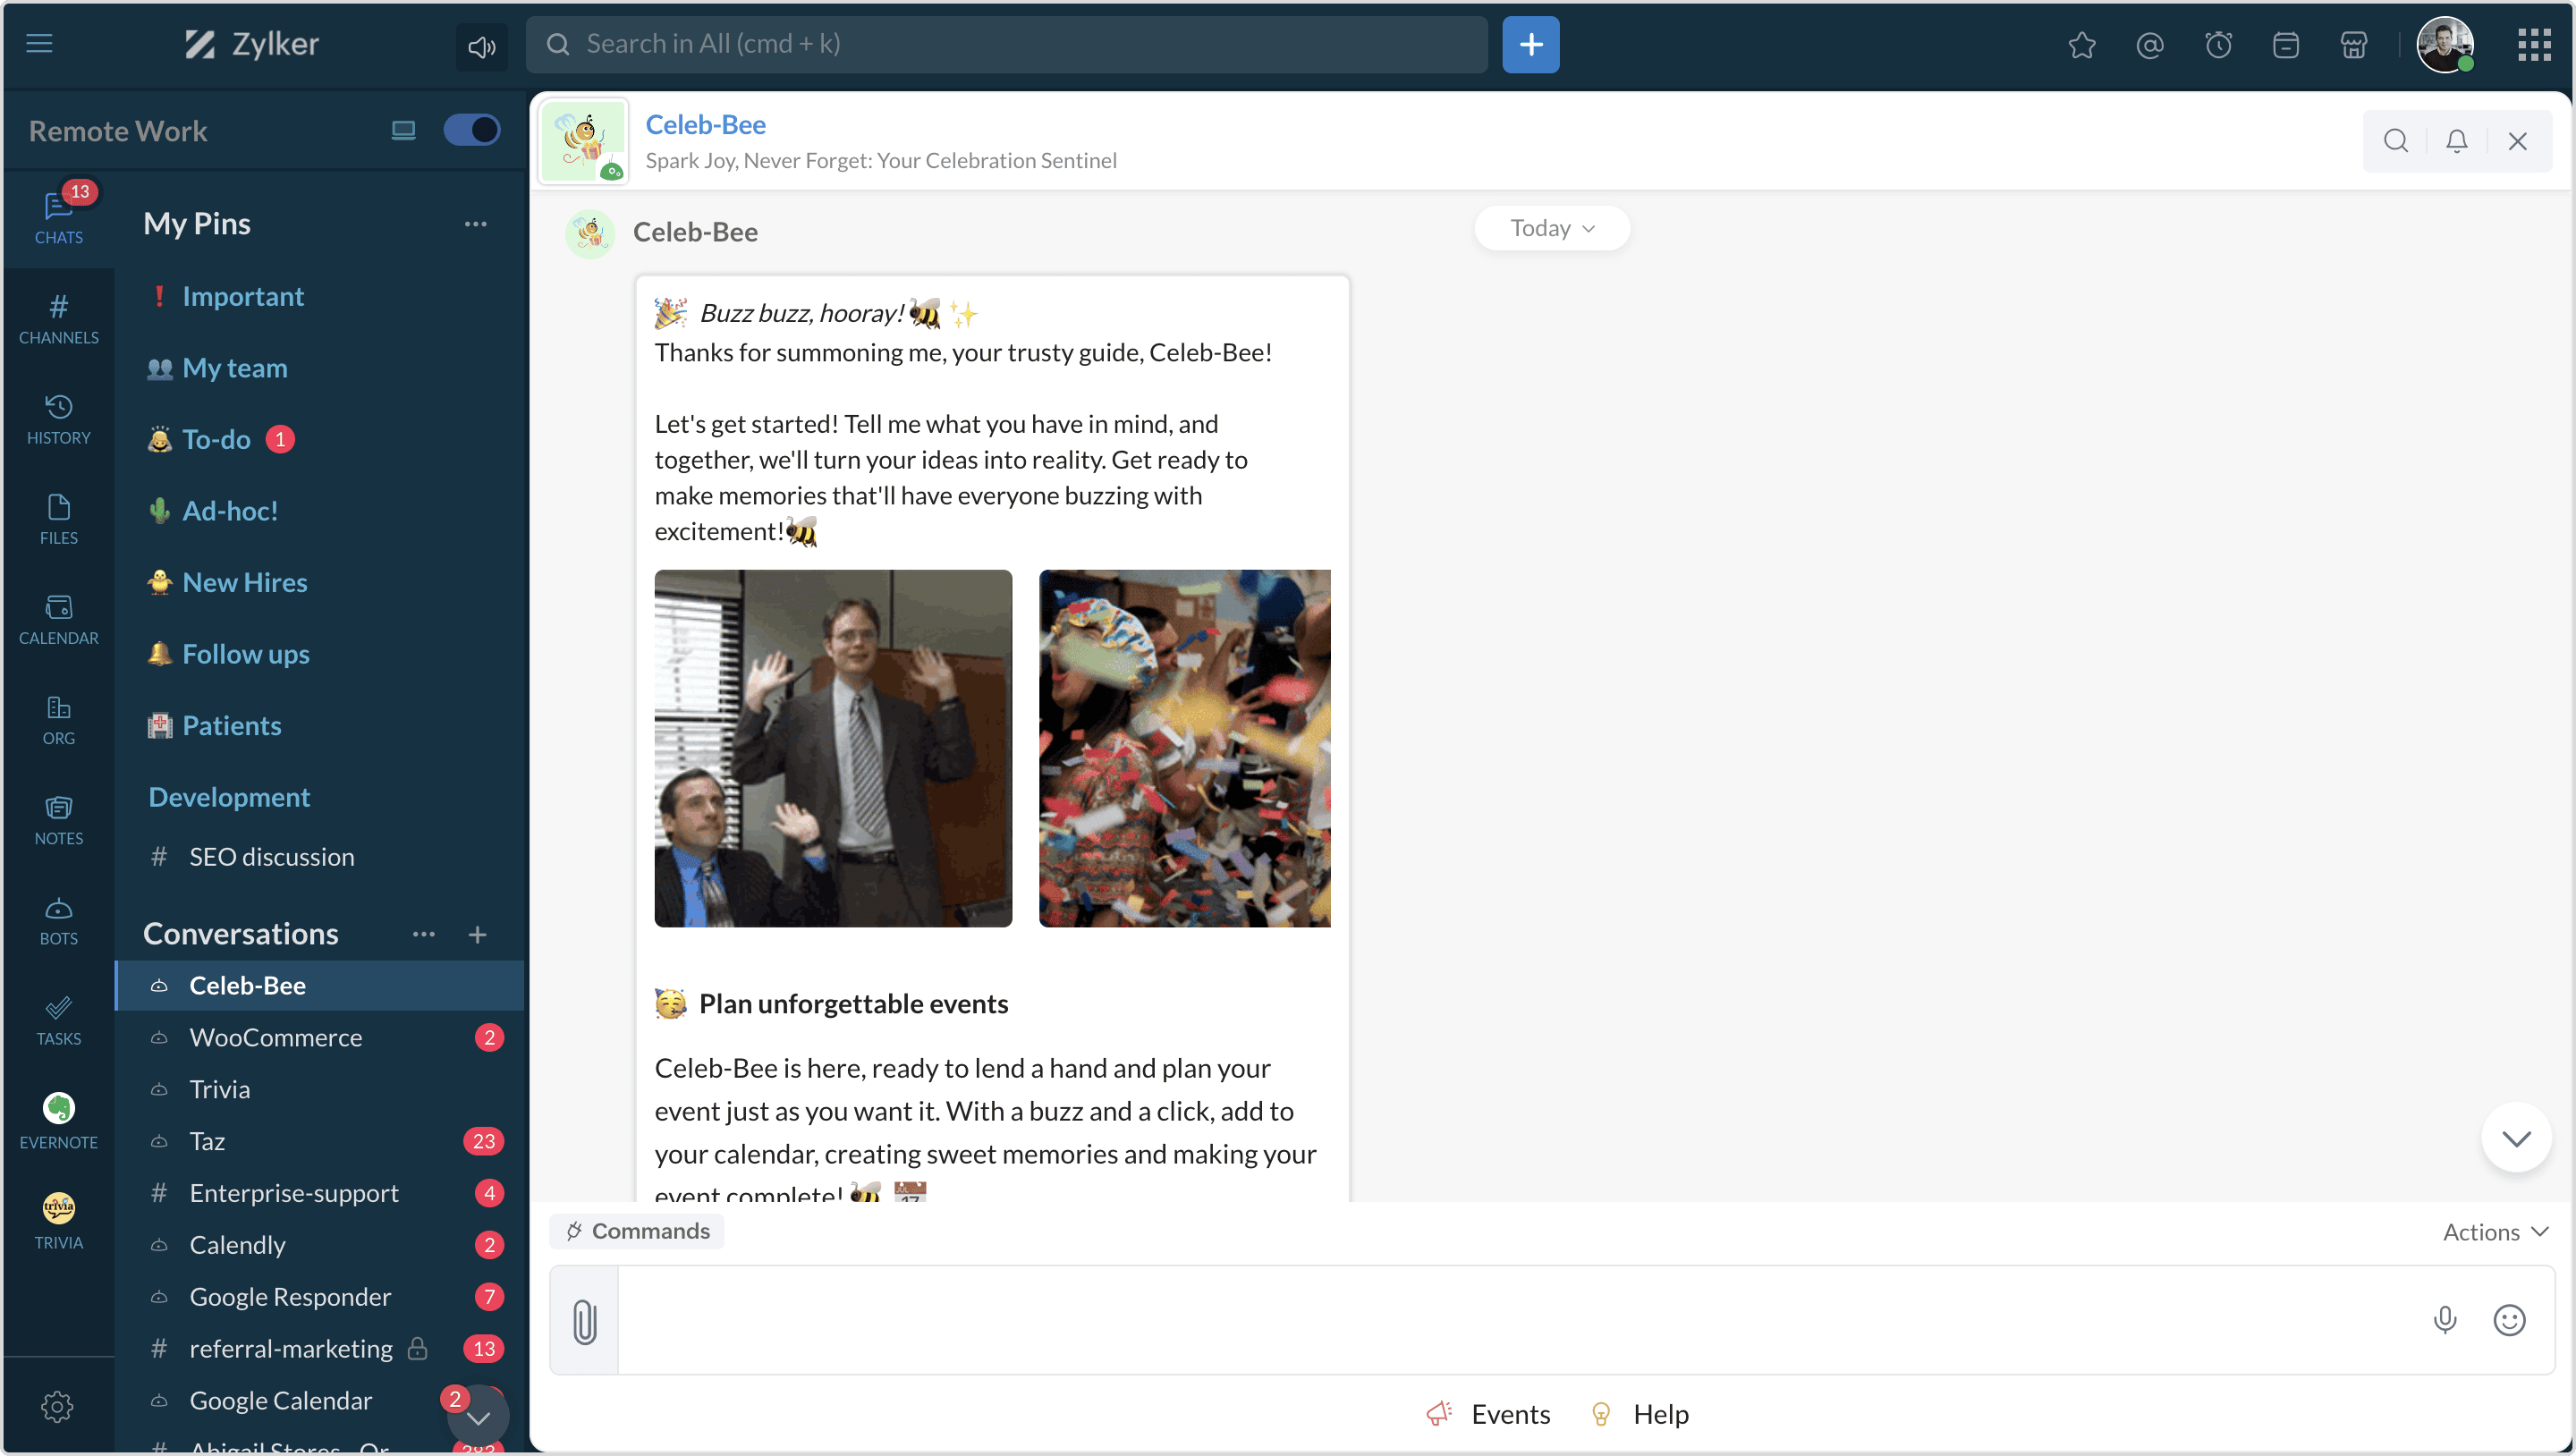Open Calendar in sidebar
This screenshot has height=1456, width=2576.
(59, 618)
